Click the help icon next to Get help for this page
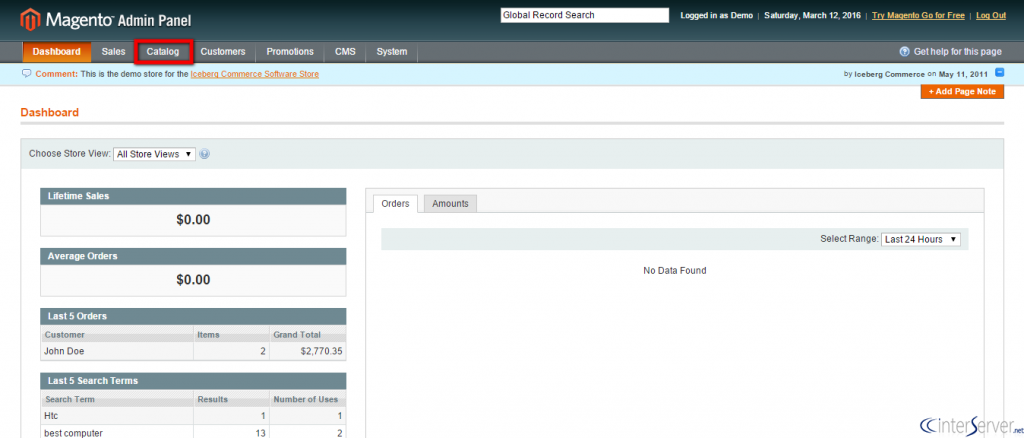 point(904,52)
